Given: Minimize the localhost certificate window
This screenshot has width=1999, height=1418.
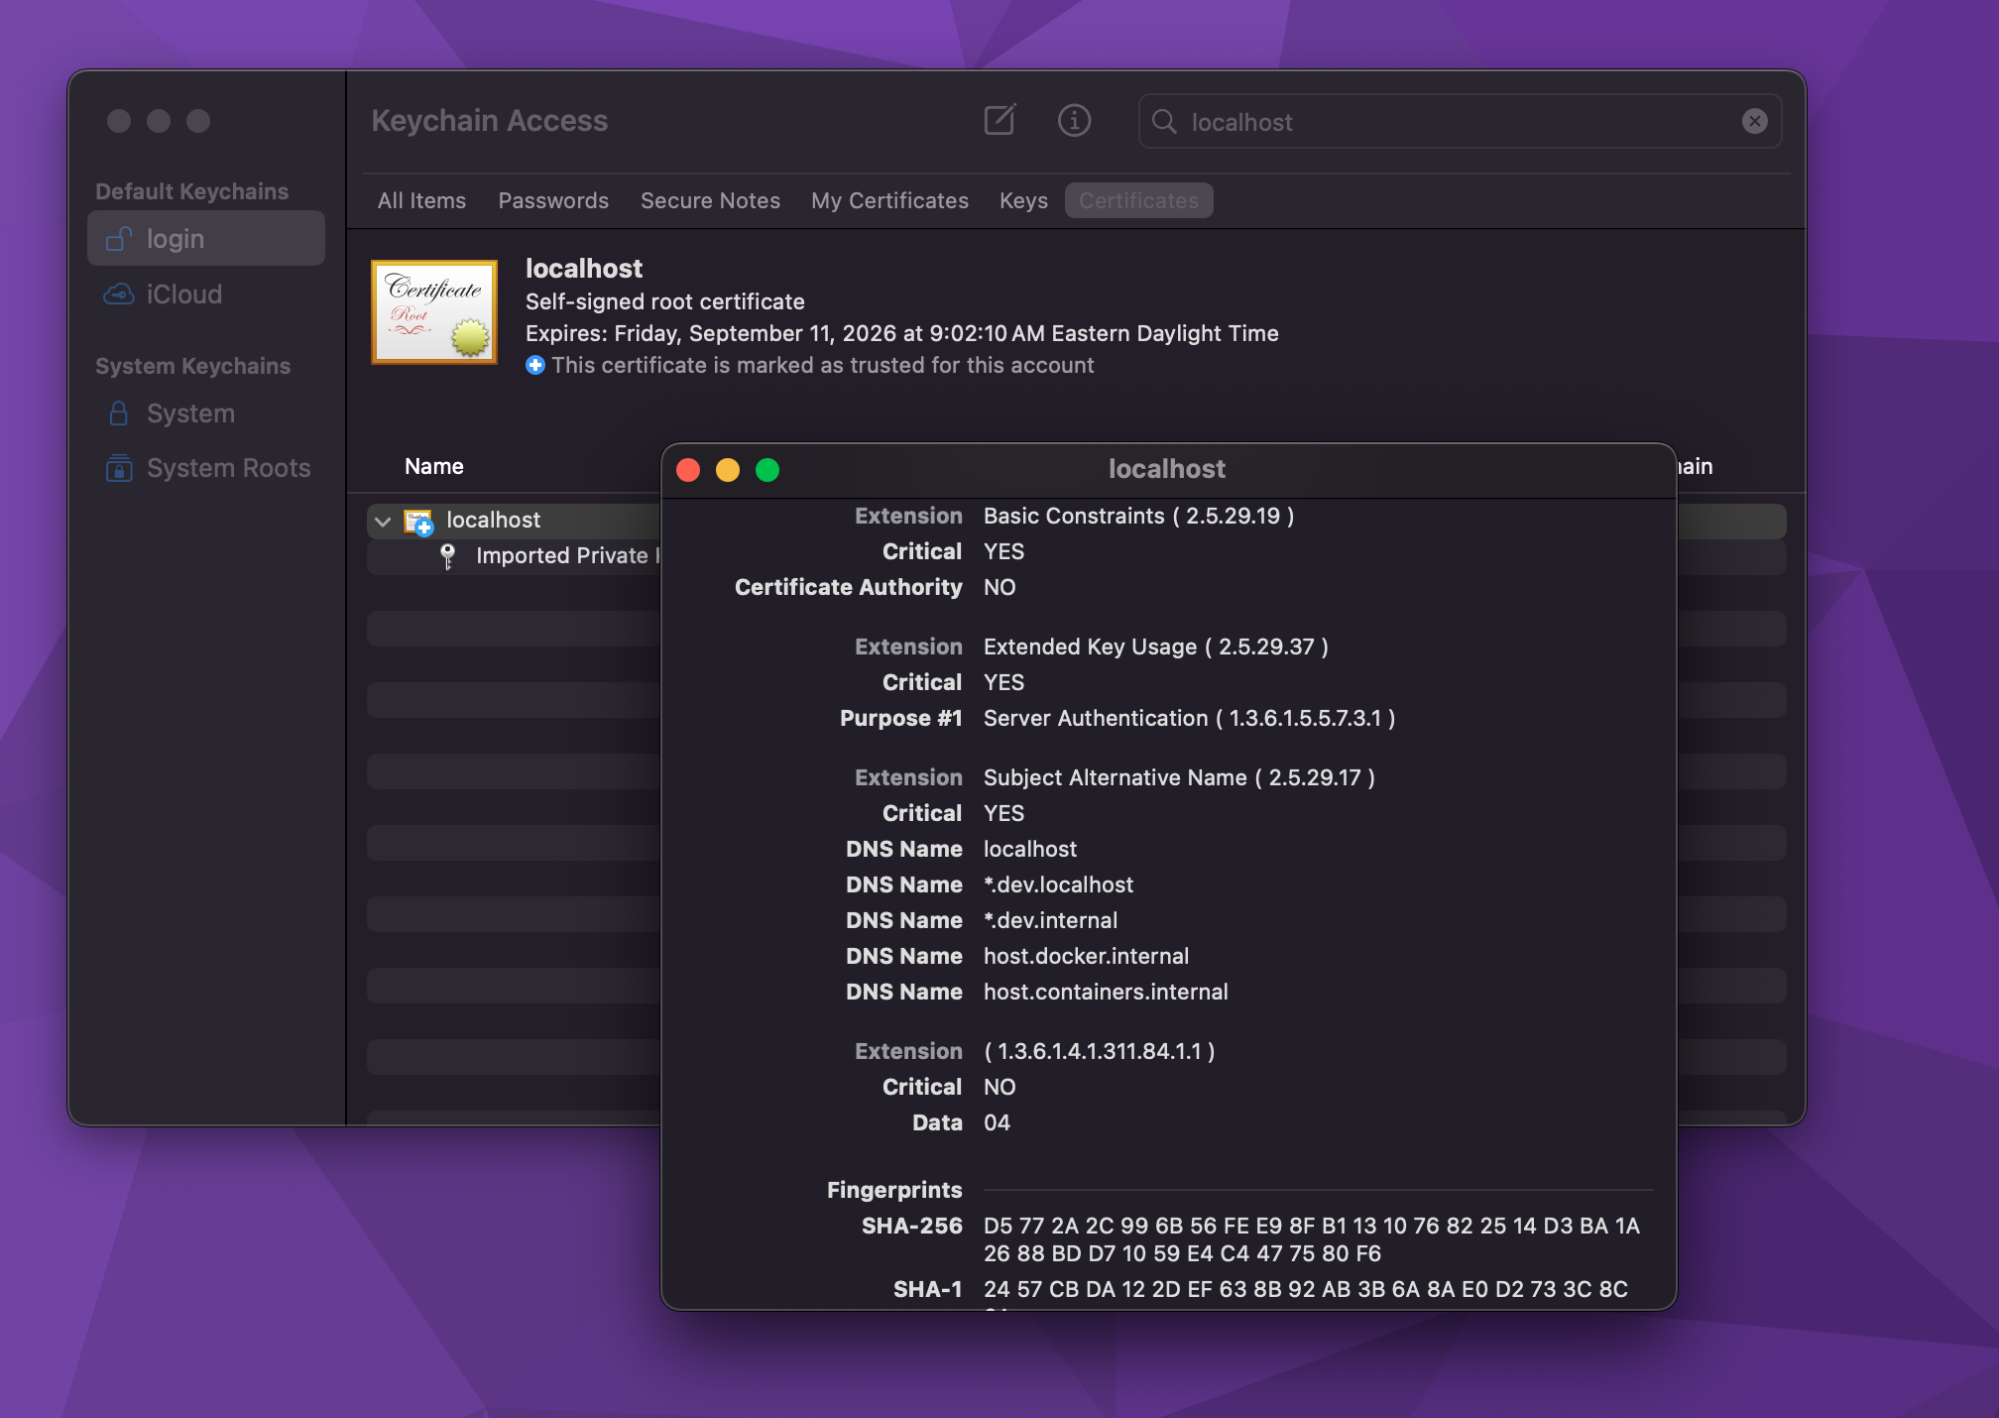Looking at the screenshot, I should [728, 470].
